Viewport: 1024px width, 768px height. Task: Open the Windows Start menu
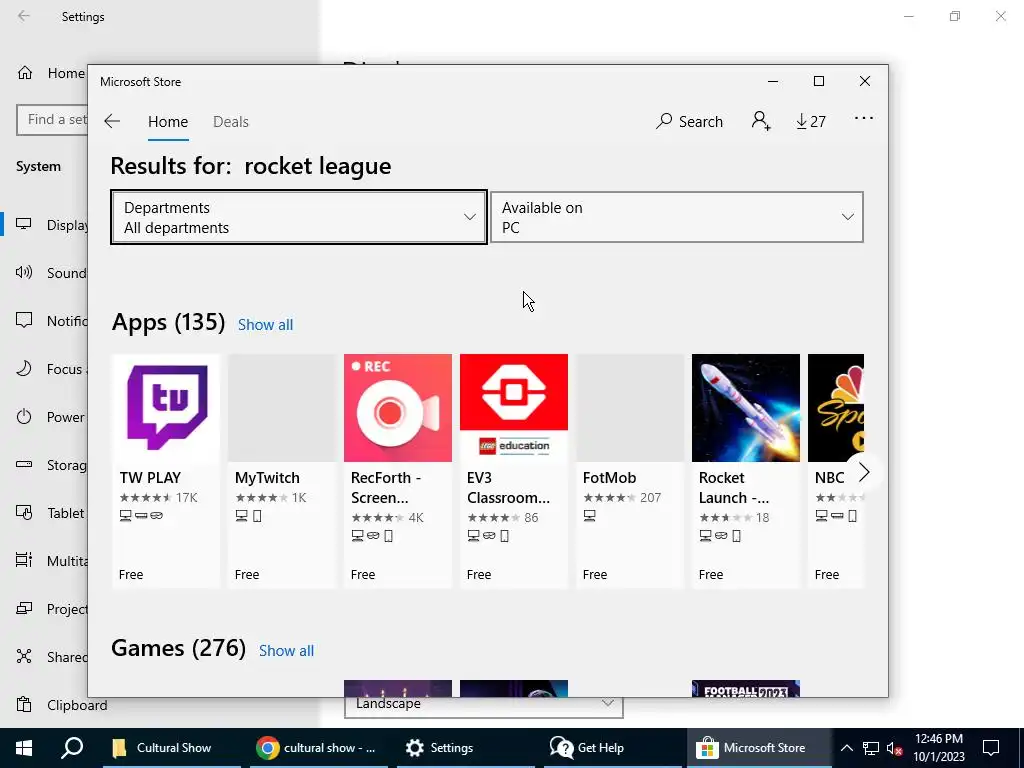24,748
